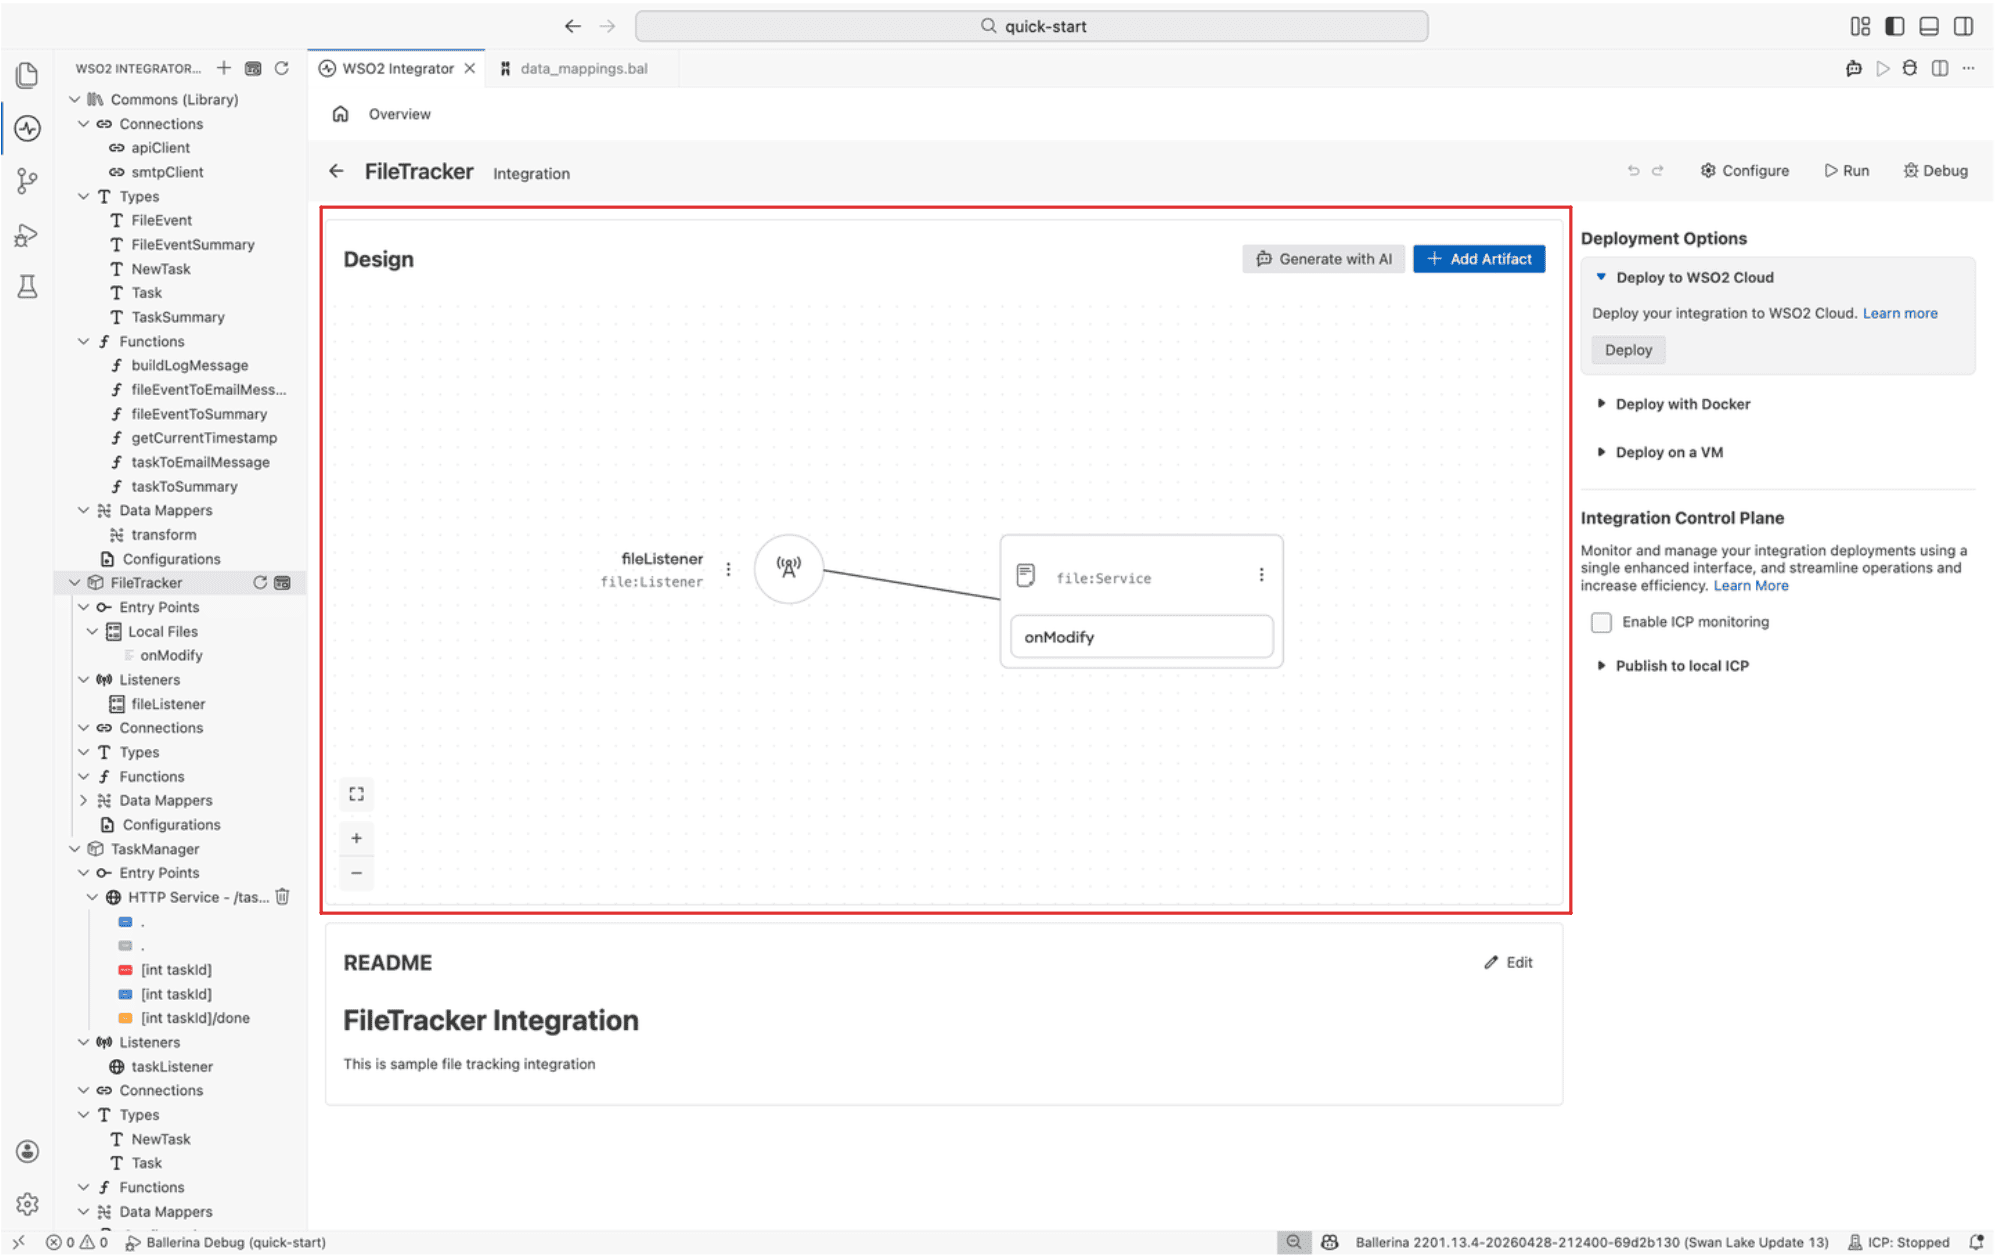Viewport: 1996px width, 1260px height.
Task: Edit the README
Action: click(x=1509, y=963)
